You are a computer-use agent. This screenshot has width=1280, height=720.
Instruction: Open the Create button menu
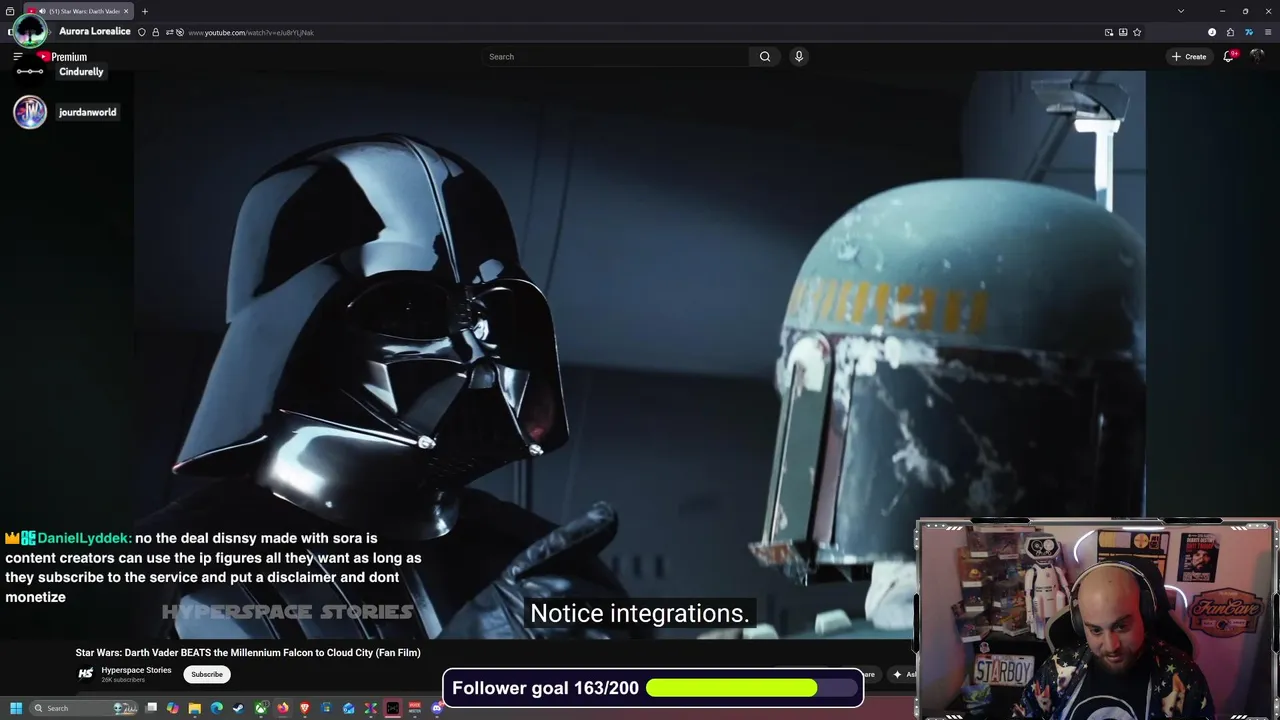tap(1190, 57)
